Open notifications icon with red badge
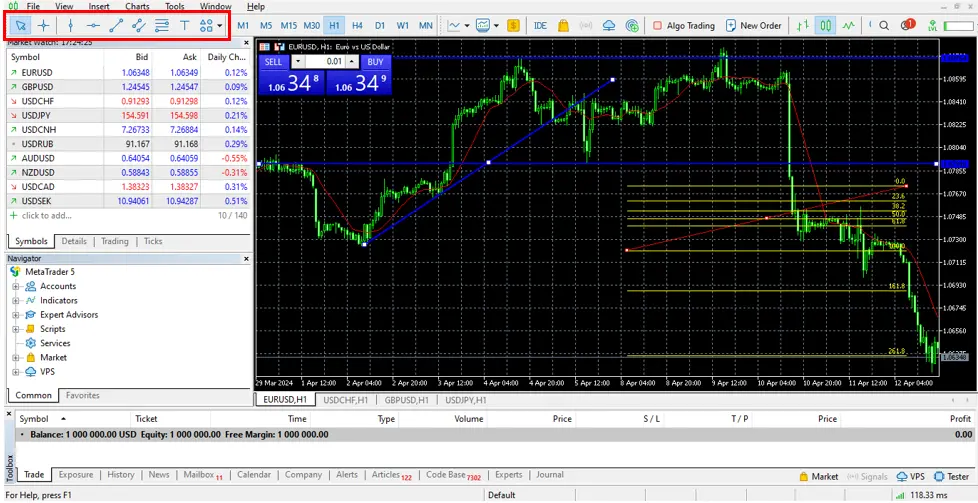 (x=908, y=26)
